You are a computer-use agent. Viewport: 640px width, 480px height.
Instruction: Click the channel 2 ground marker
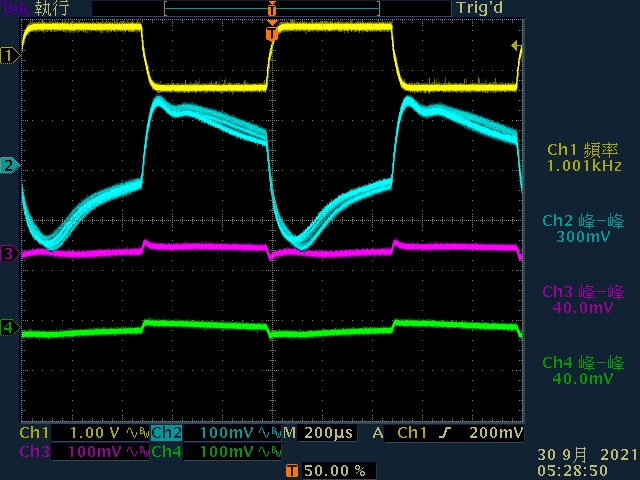[x=10, y=166]
